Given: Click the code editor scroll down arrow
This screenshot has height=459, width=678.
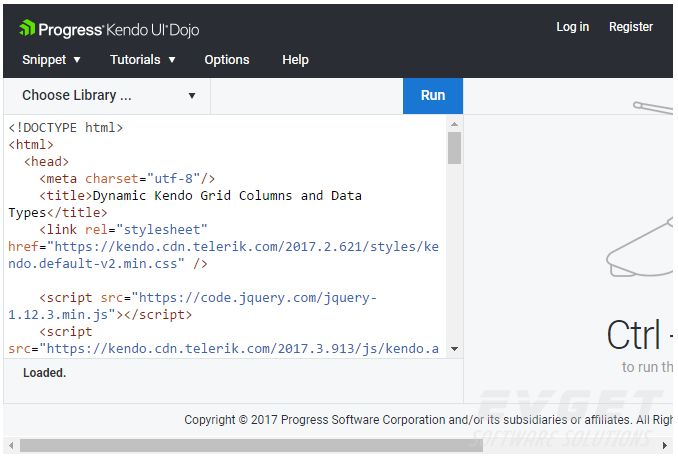Looking at the screenshot, I should [x=454, y=349].
